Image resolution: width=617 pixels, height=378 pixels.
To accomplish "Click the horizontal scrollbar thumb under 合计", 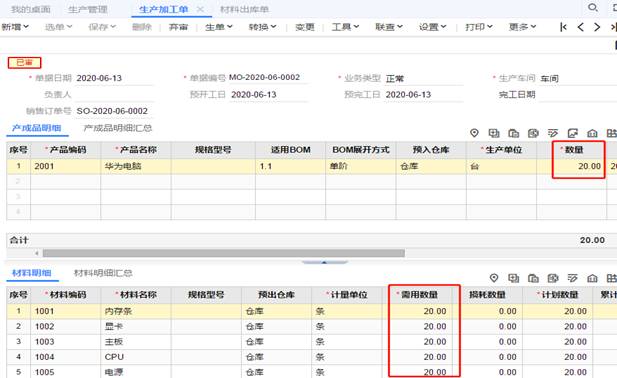I will (x=224, y=253).
